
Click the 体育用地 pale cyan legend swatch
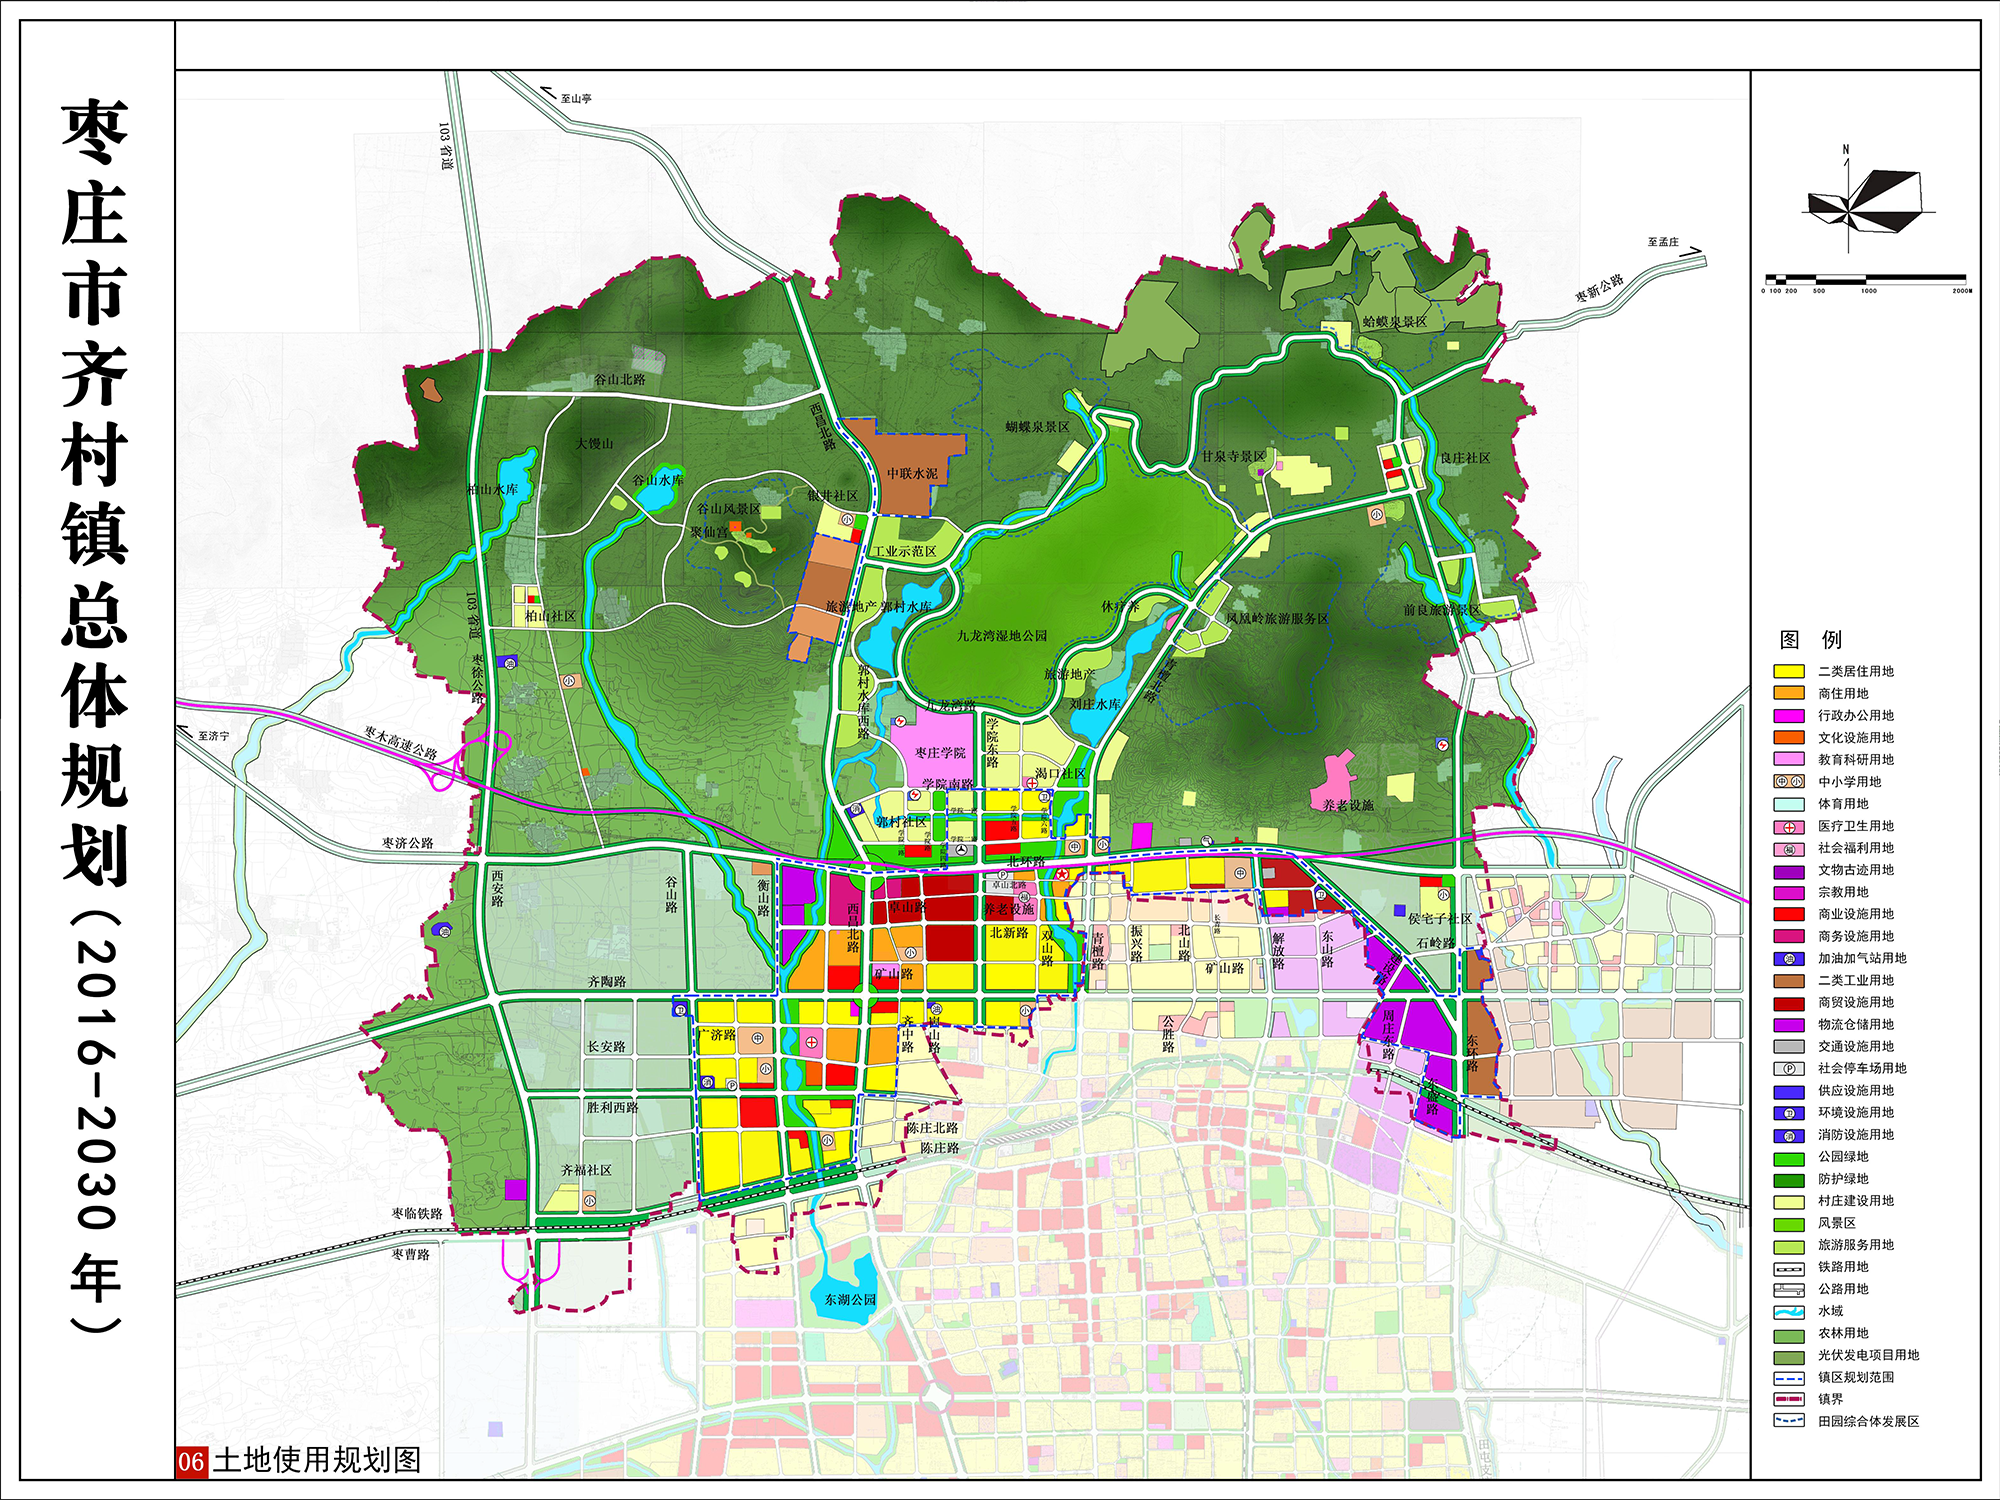click(1789, 804)
